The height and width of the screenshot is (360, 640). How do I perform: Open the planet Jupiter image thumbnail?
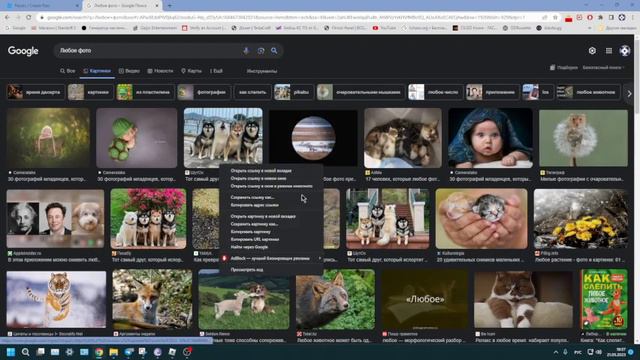pos(313,138)
